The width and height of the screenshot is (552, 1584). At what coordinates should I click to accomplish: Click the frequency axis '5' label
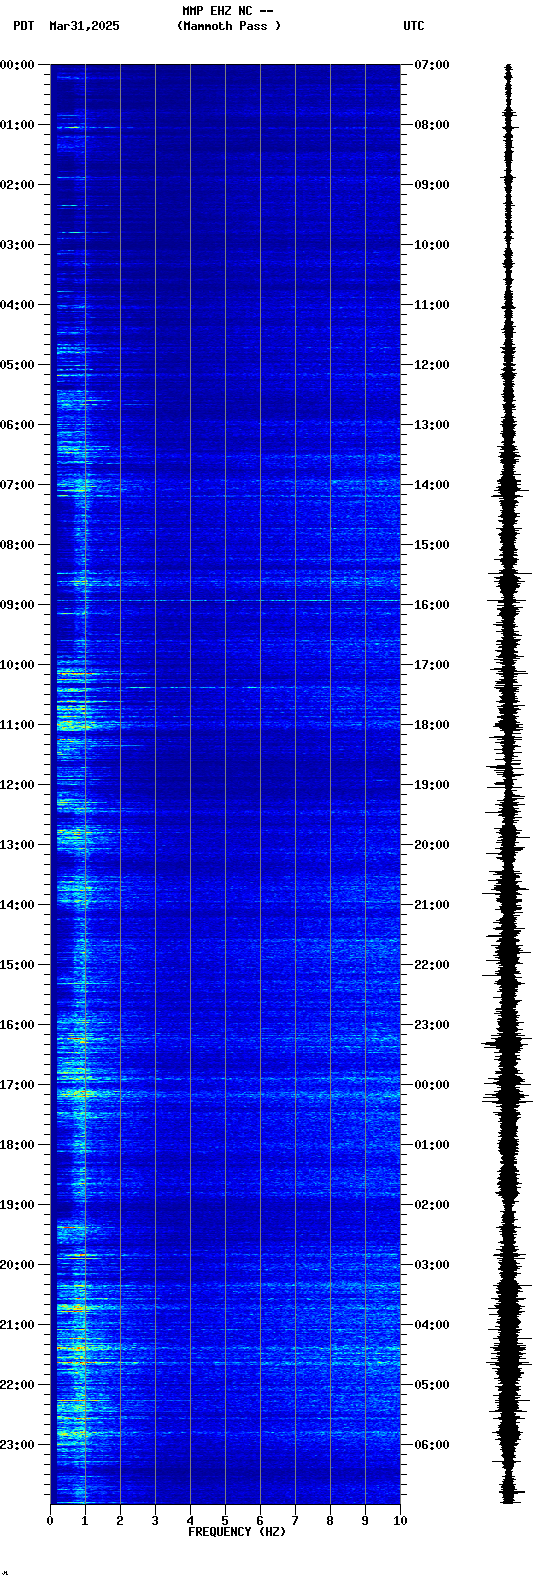coord(225,1521)
